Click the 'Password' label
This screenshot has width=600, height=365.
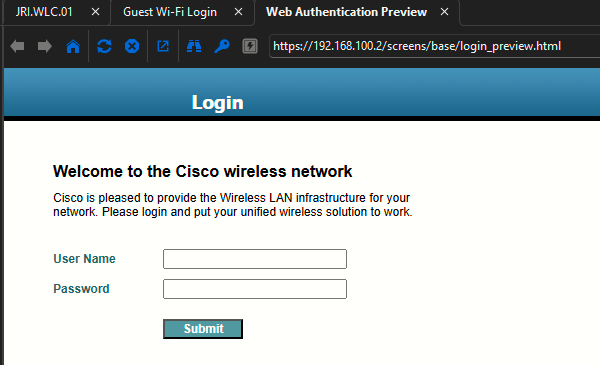click(81, 288)
